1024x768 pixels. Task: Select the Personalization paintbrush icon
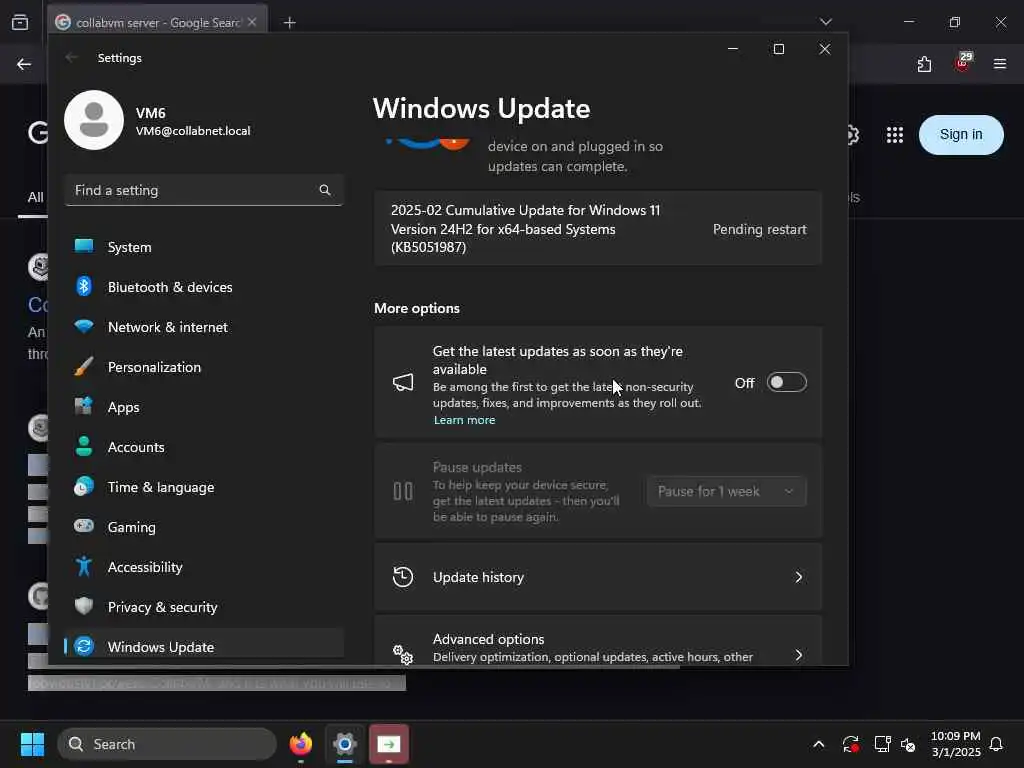coord(84,366)
